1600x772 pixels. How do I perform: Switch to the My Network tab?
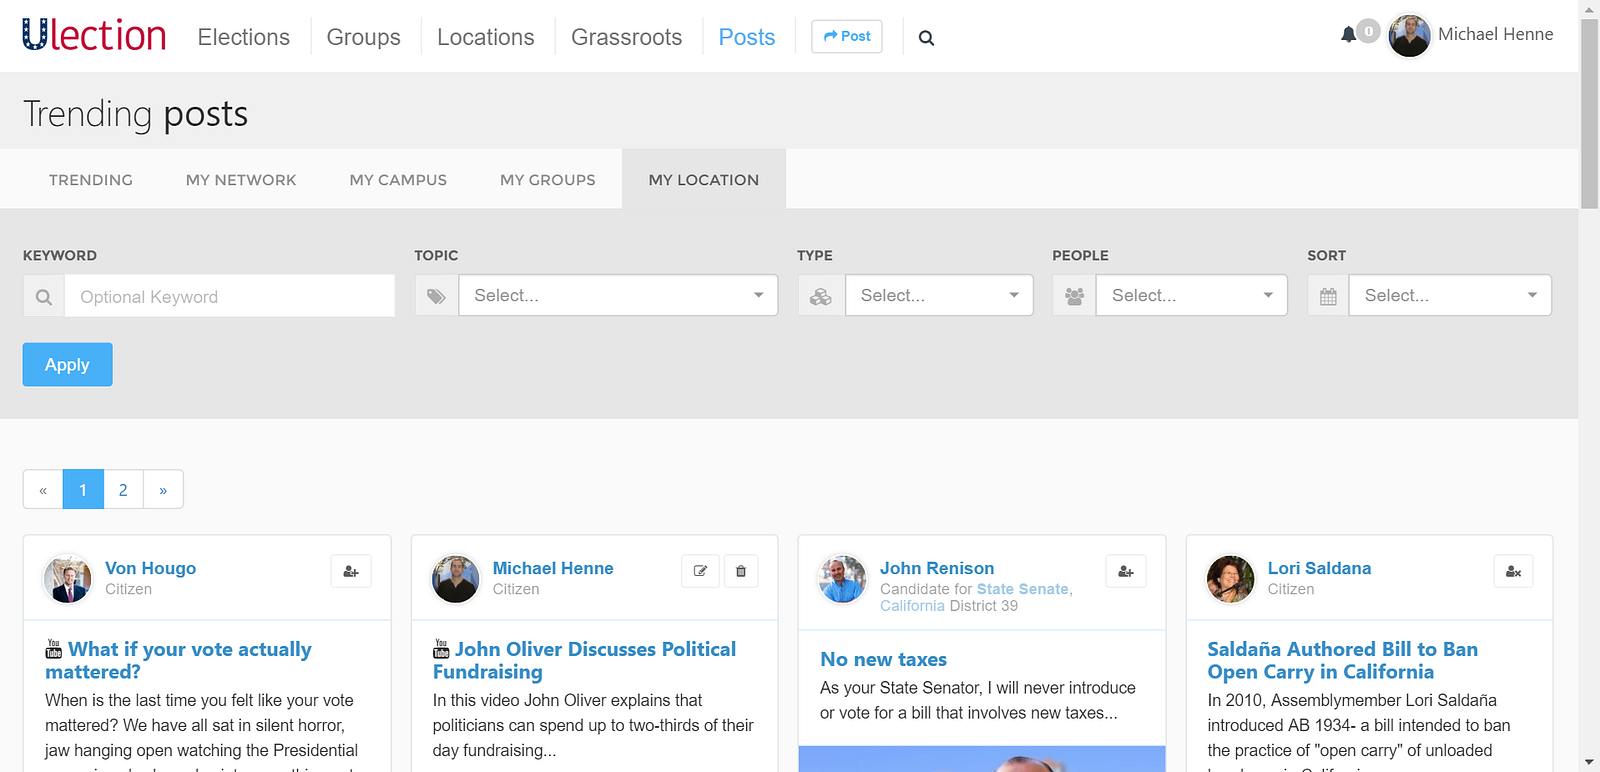click(x=241, y=180)
